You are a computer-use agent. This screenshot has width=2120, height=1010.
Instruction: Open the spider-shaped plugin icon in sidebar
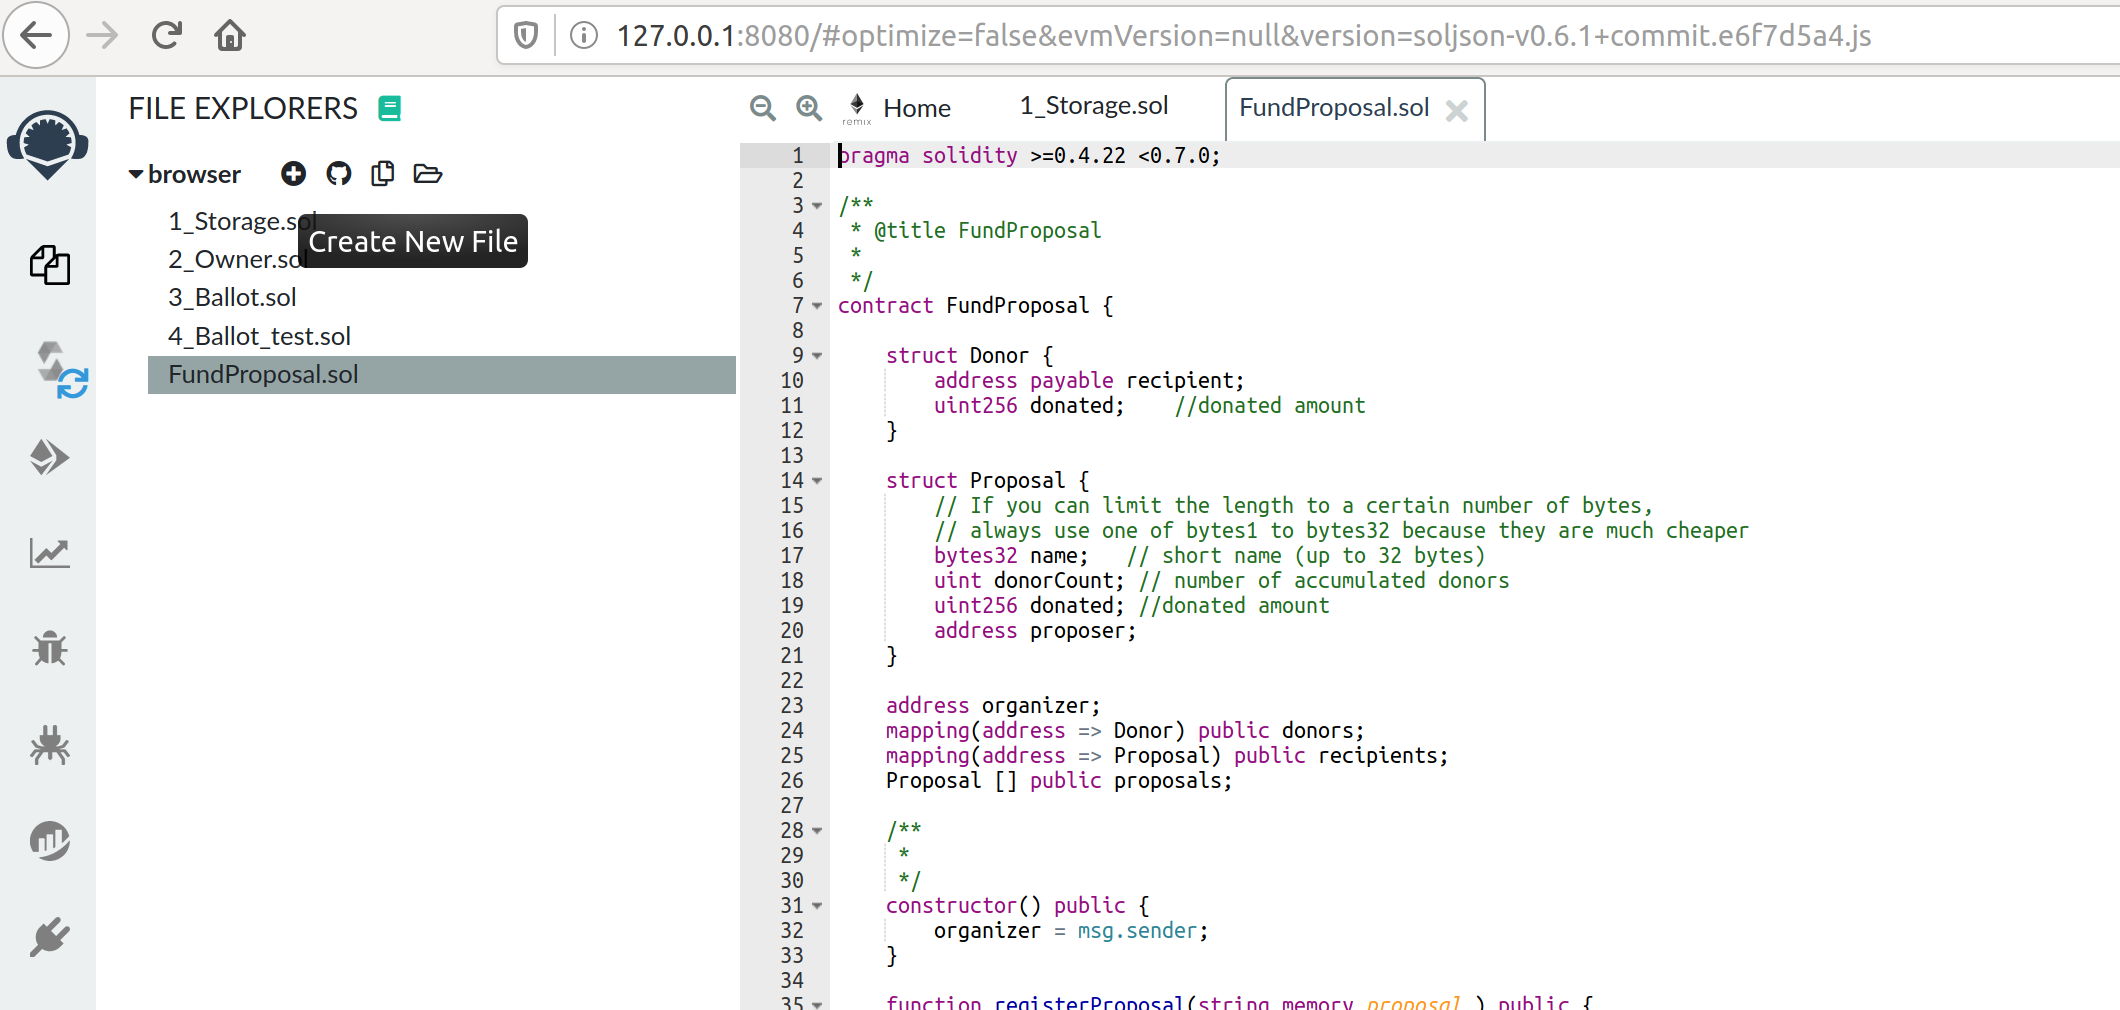coord(49,745)
